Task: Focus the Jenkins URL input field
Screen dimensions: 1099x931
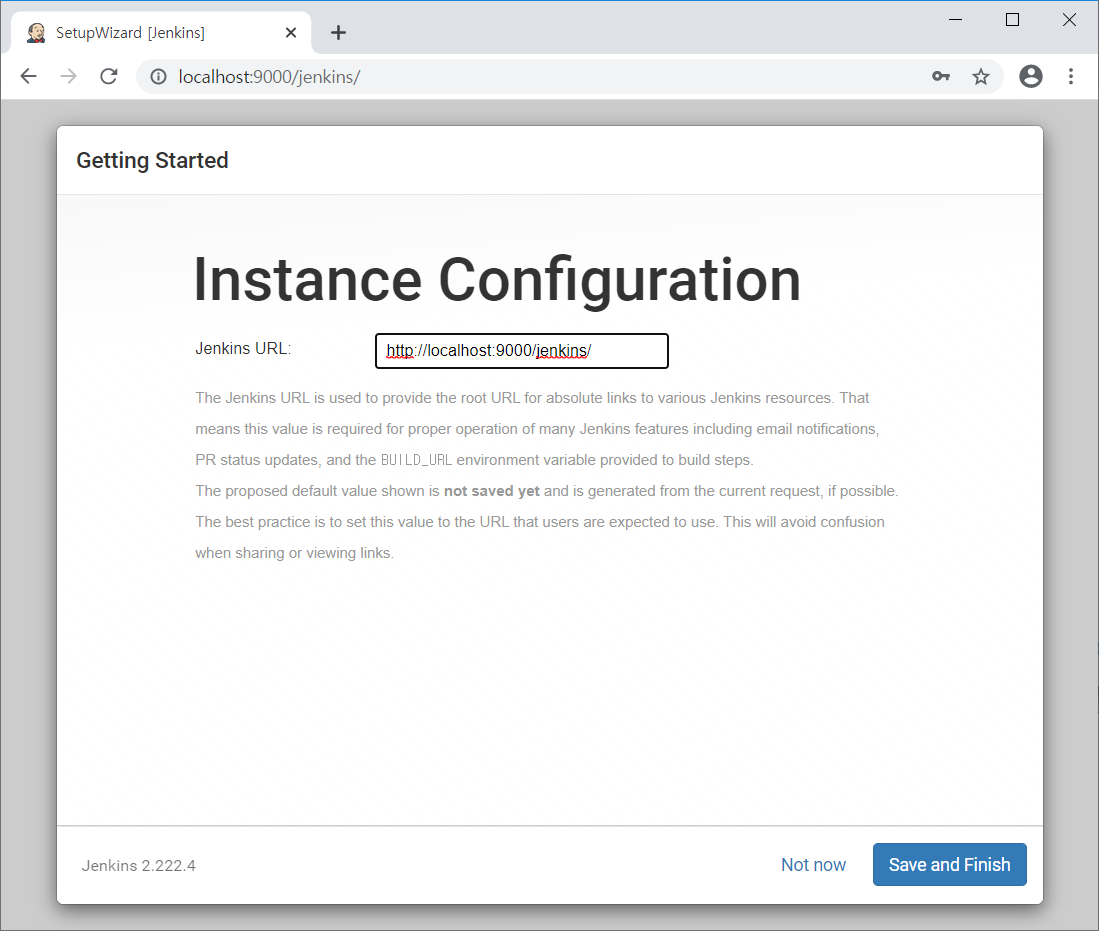Action: 521,351
